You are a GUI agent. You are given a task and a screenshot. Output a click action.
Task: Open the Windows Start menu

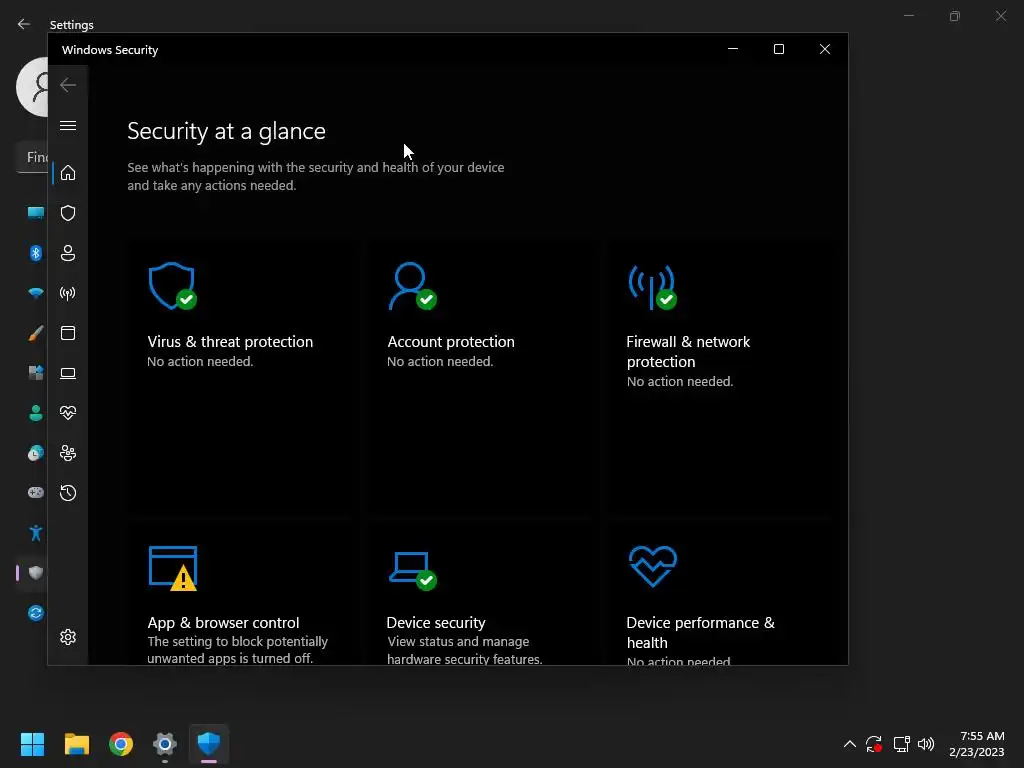click(x=32, y=744)
